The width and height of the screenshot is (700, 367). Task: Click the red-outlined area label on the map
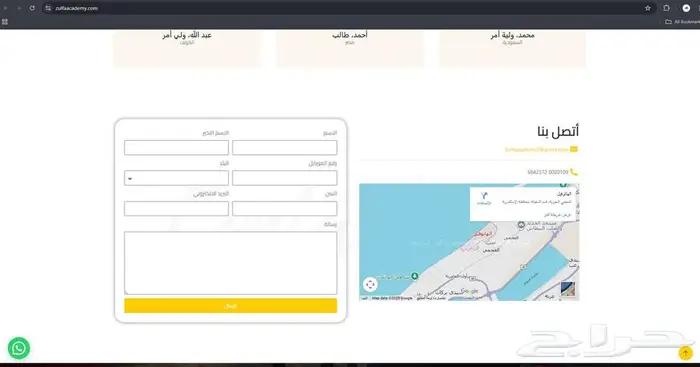point(484,234)
